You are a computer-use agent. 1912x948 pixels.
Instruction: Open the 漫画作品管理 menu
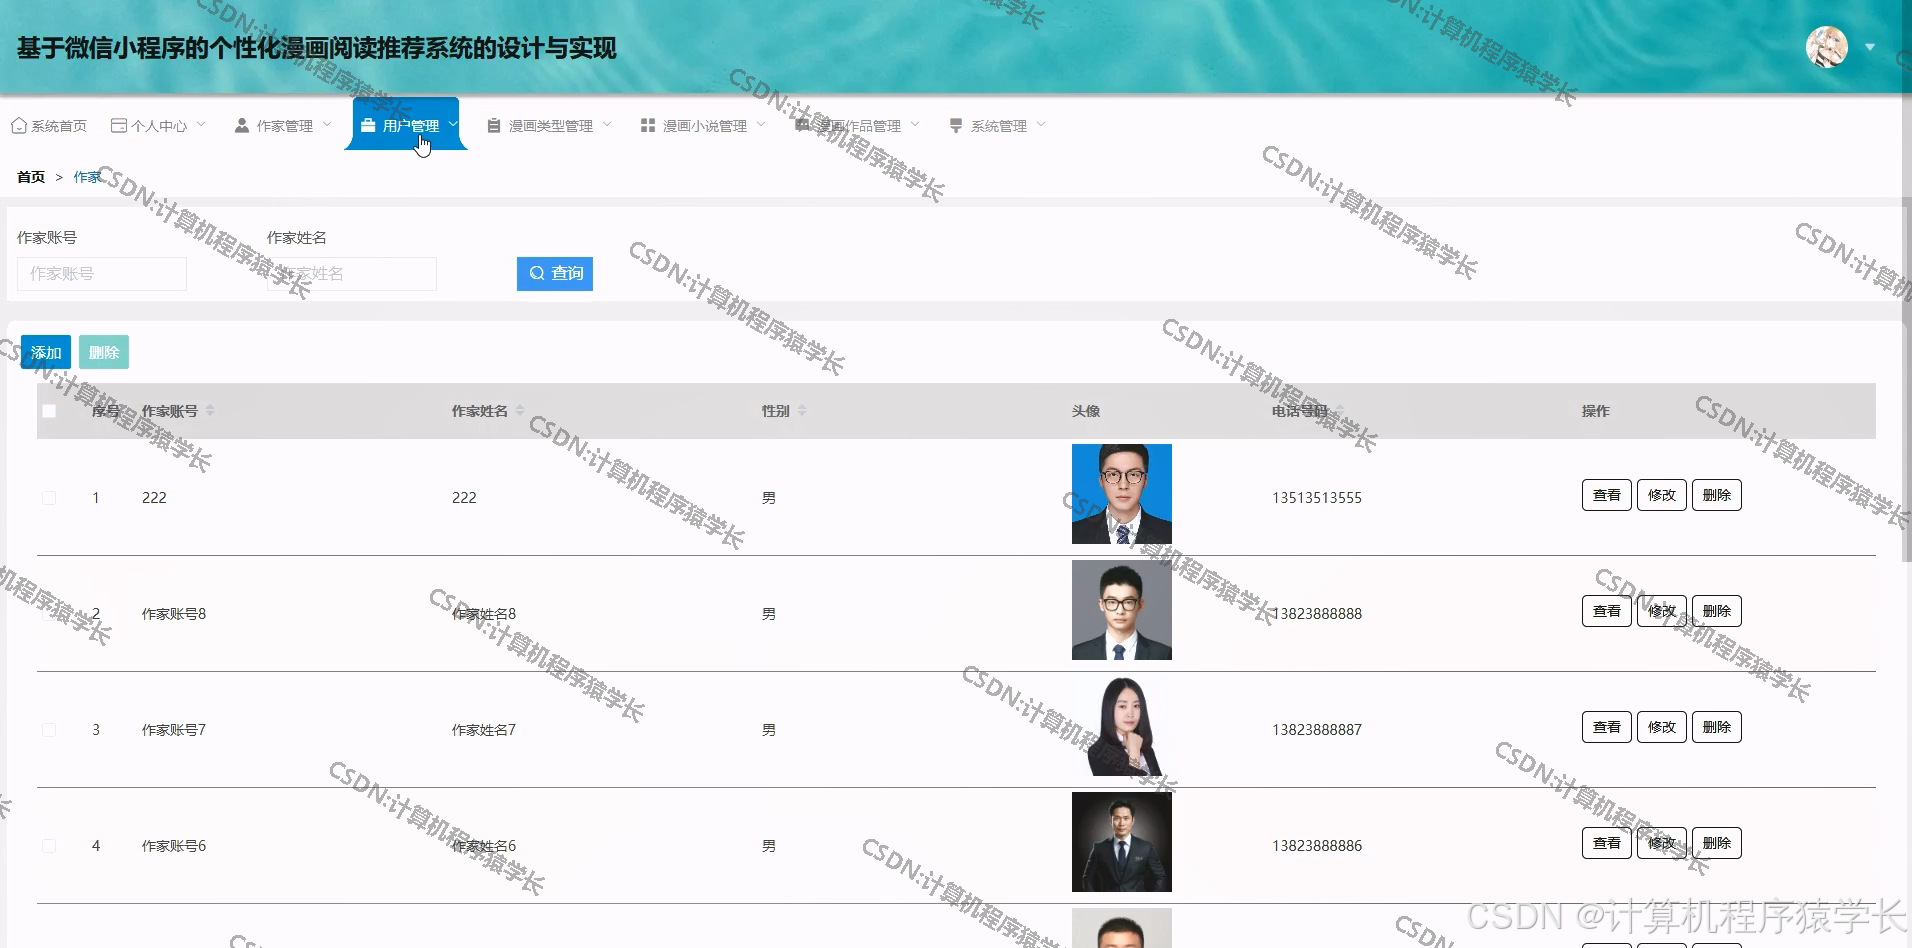857,126
